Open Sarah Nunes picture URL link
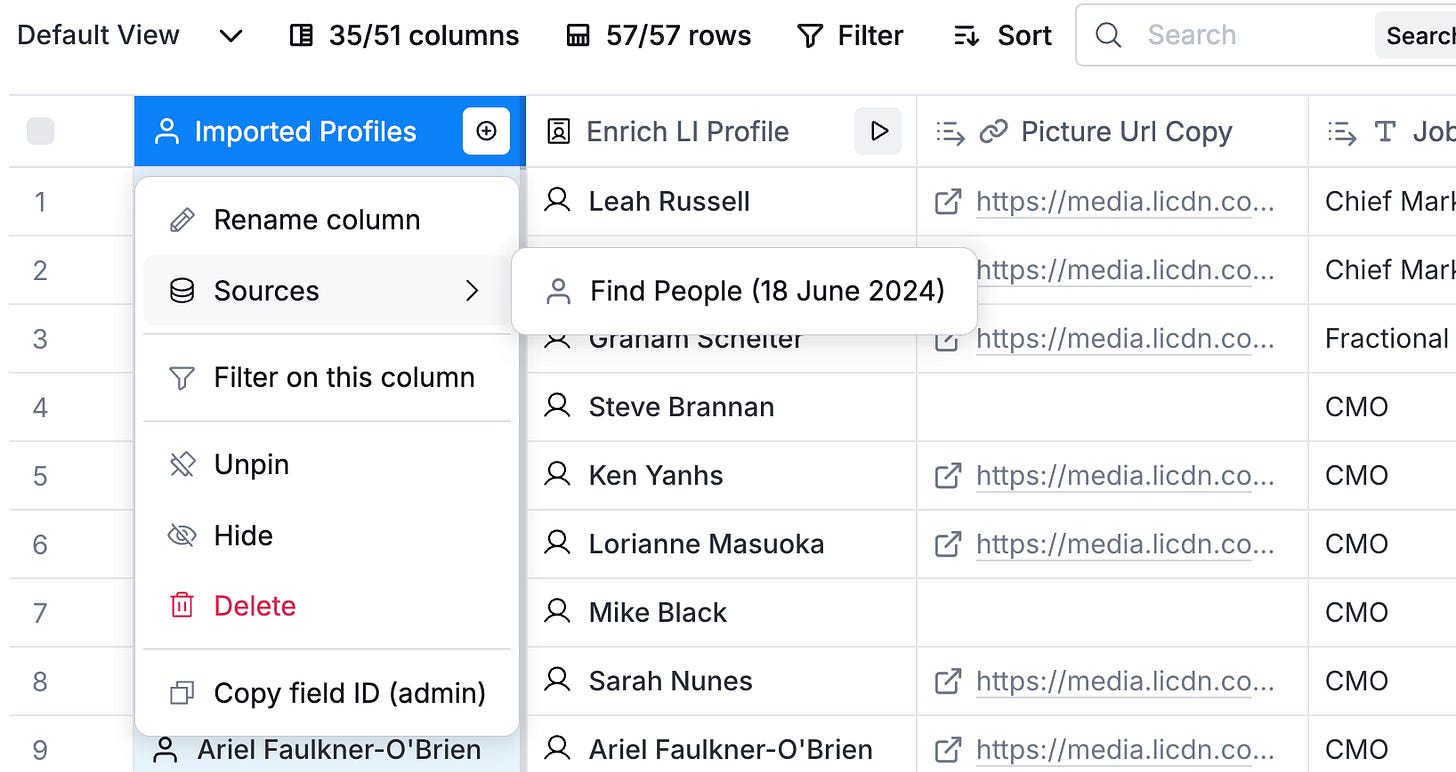1456x772 pixels. pos(1125,681)
